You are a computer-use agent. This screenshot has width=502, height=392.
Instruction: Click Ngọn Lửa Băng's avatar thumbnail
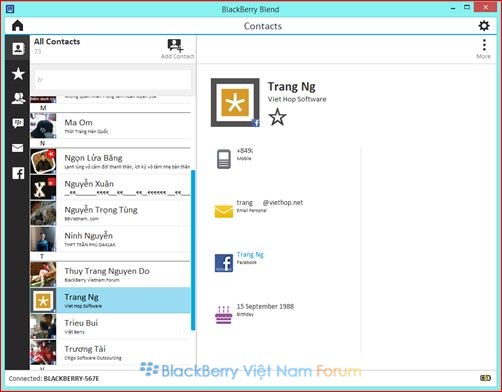pyautogui.click(x=43, y=161)
